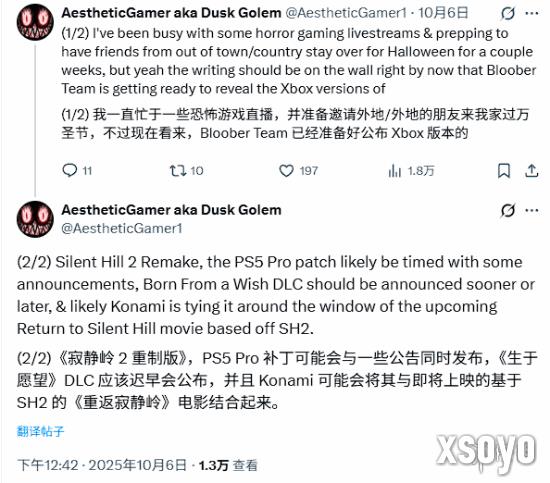Open @AestheticGamer1 handle on first tweet

point(346,13)
